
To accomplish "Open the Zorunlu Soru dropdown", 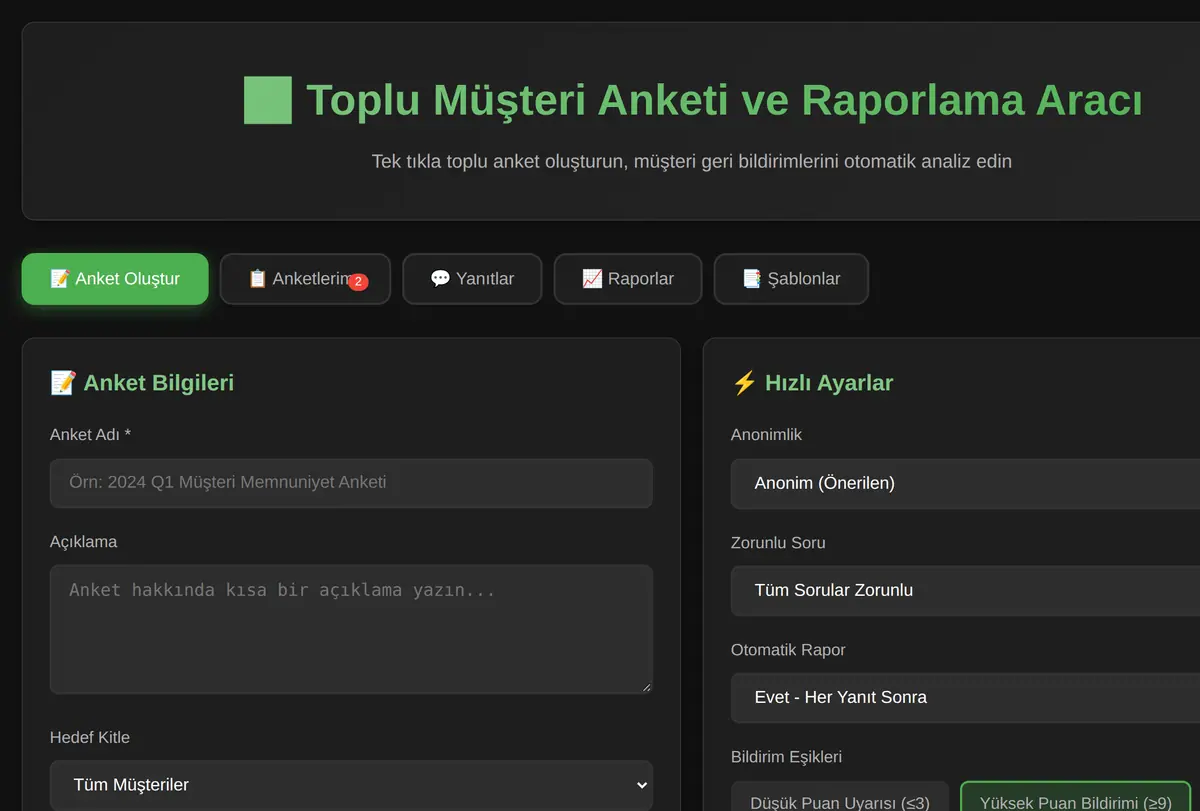I will (x=965, y=591).
